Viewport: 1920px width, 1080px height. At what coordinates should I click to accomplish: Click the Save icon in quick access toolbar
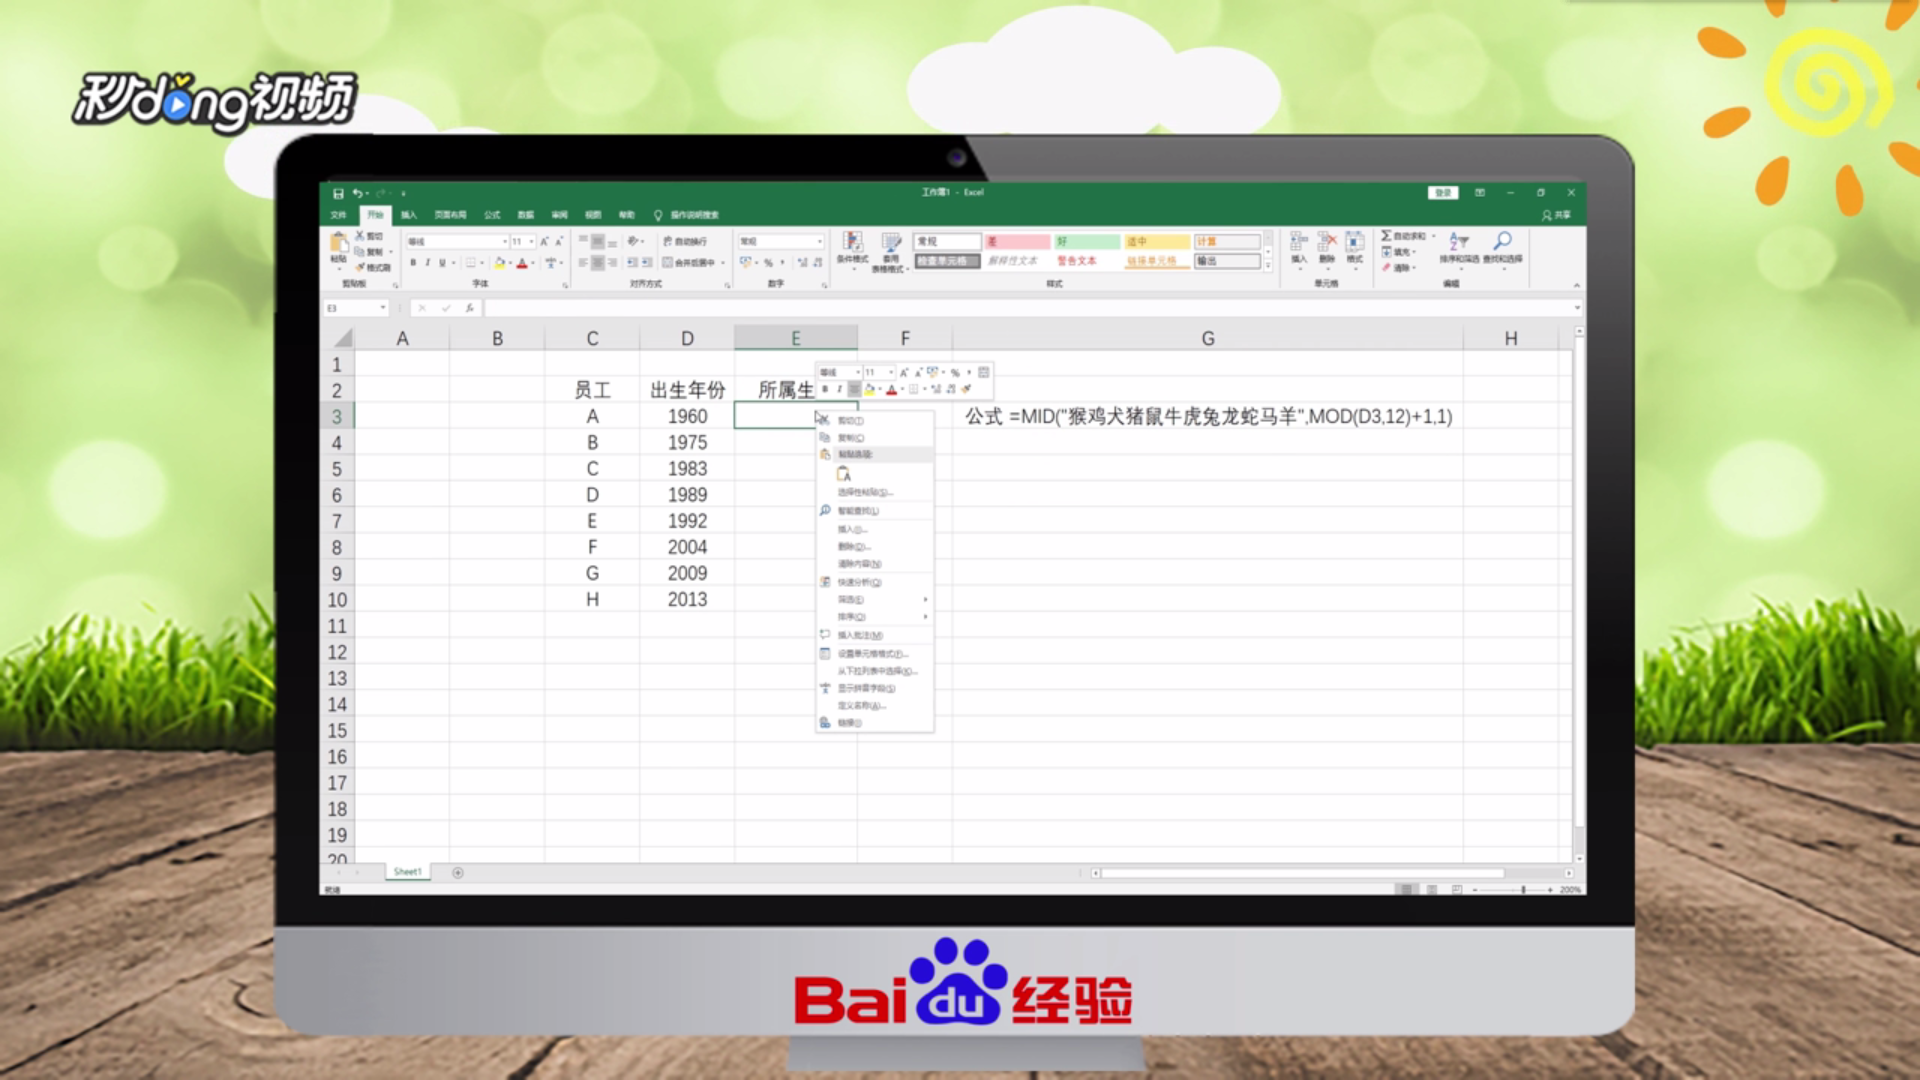pyautogui.click(x=338, y=193)
